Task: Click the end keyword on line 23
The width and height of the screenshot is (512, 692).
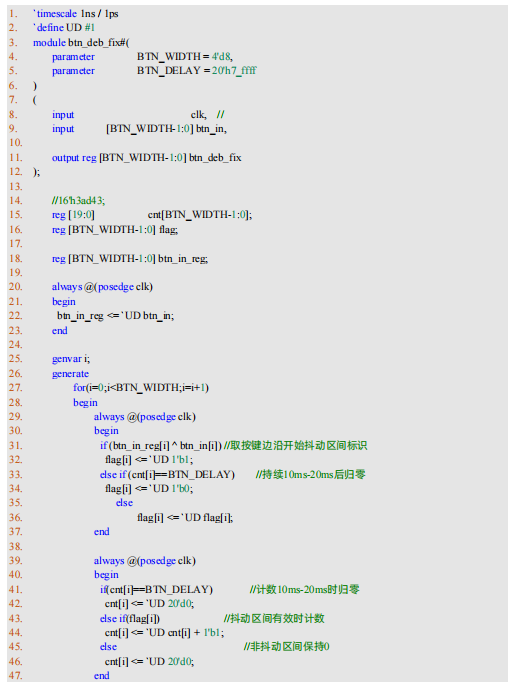Action: click(60, 331)
